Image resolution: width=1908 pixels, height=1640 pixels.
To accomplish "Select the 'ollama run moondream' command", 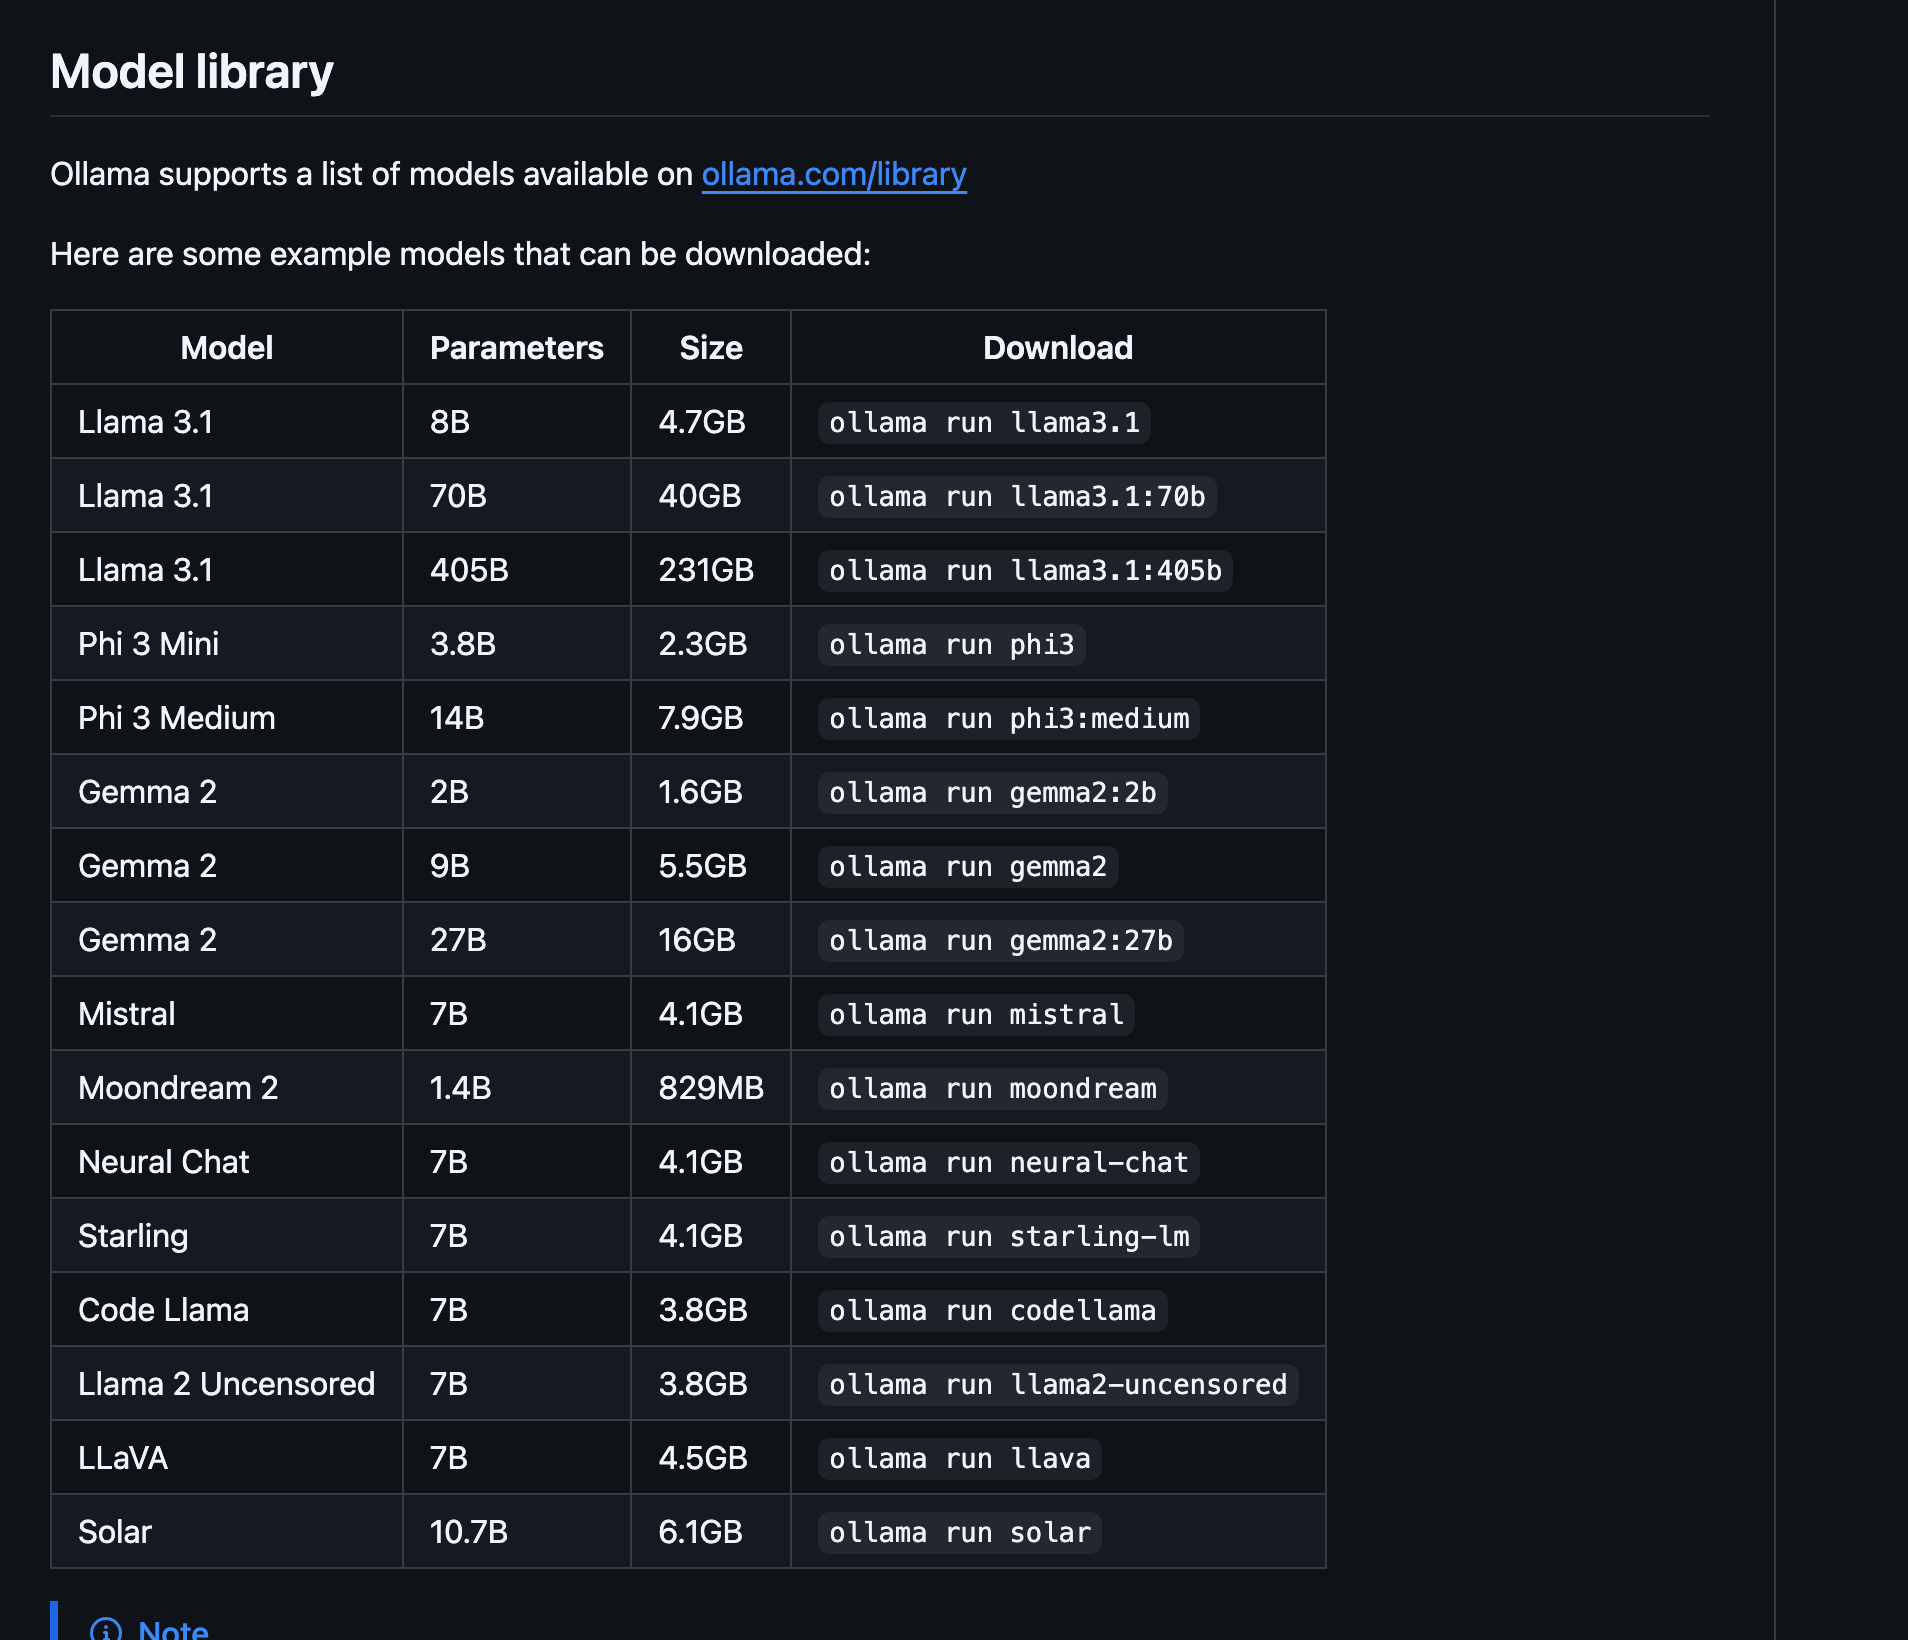I will coord(992,1088).
